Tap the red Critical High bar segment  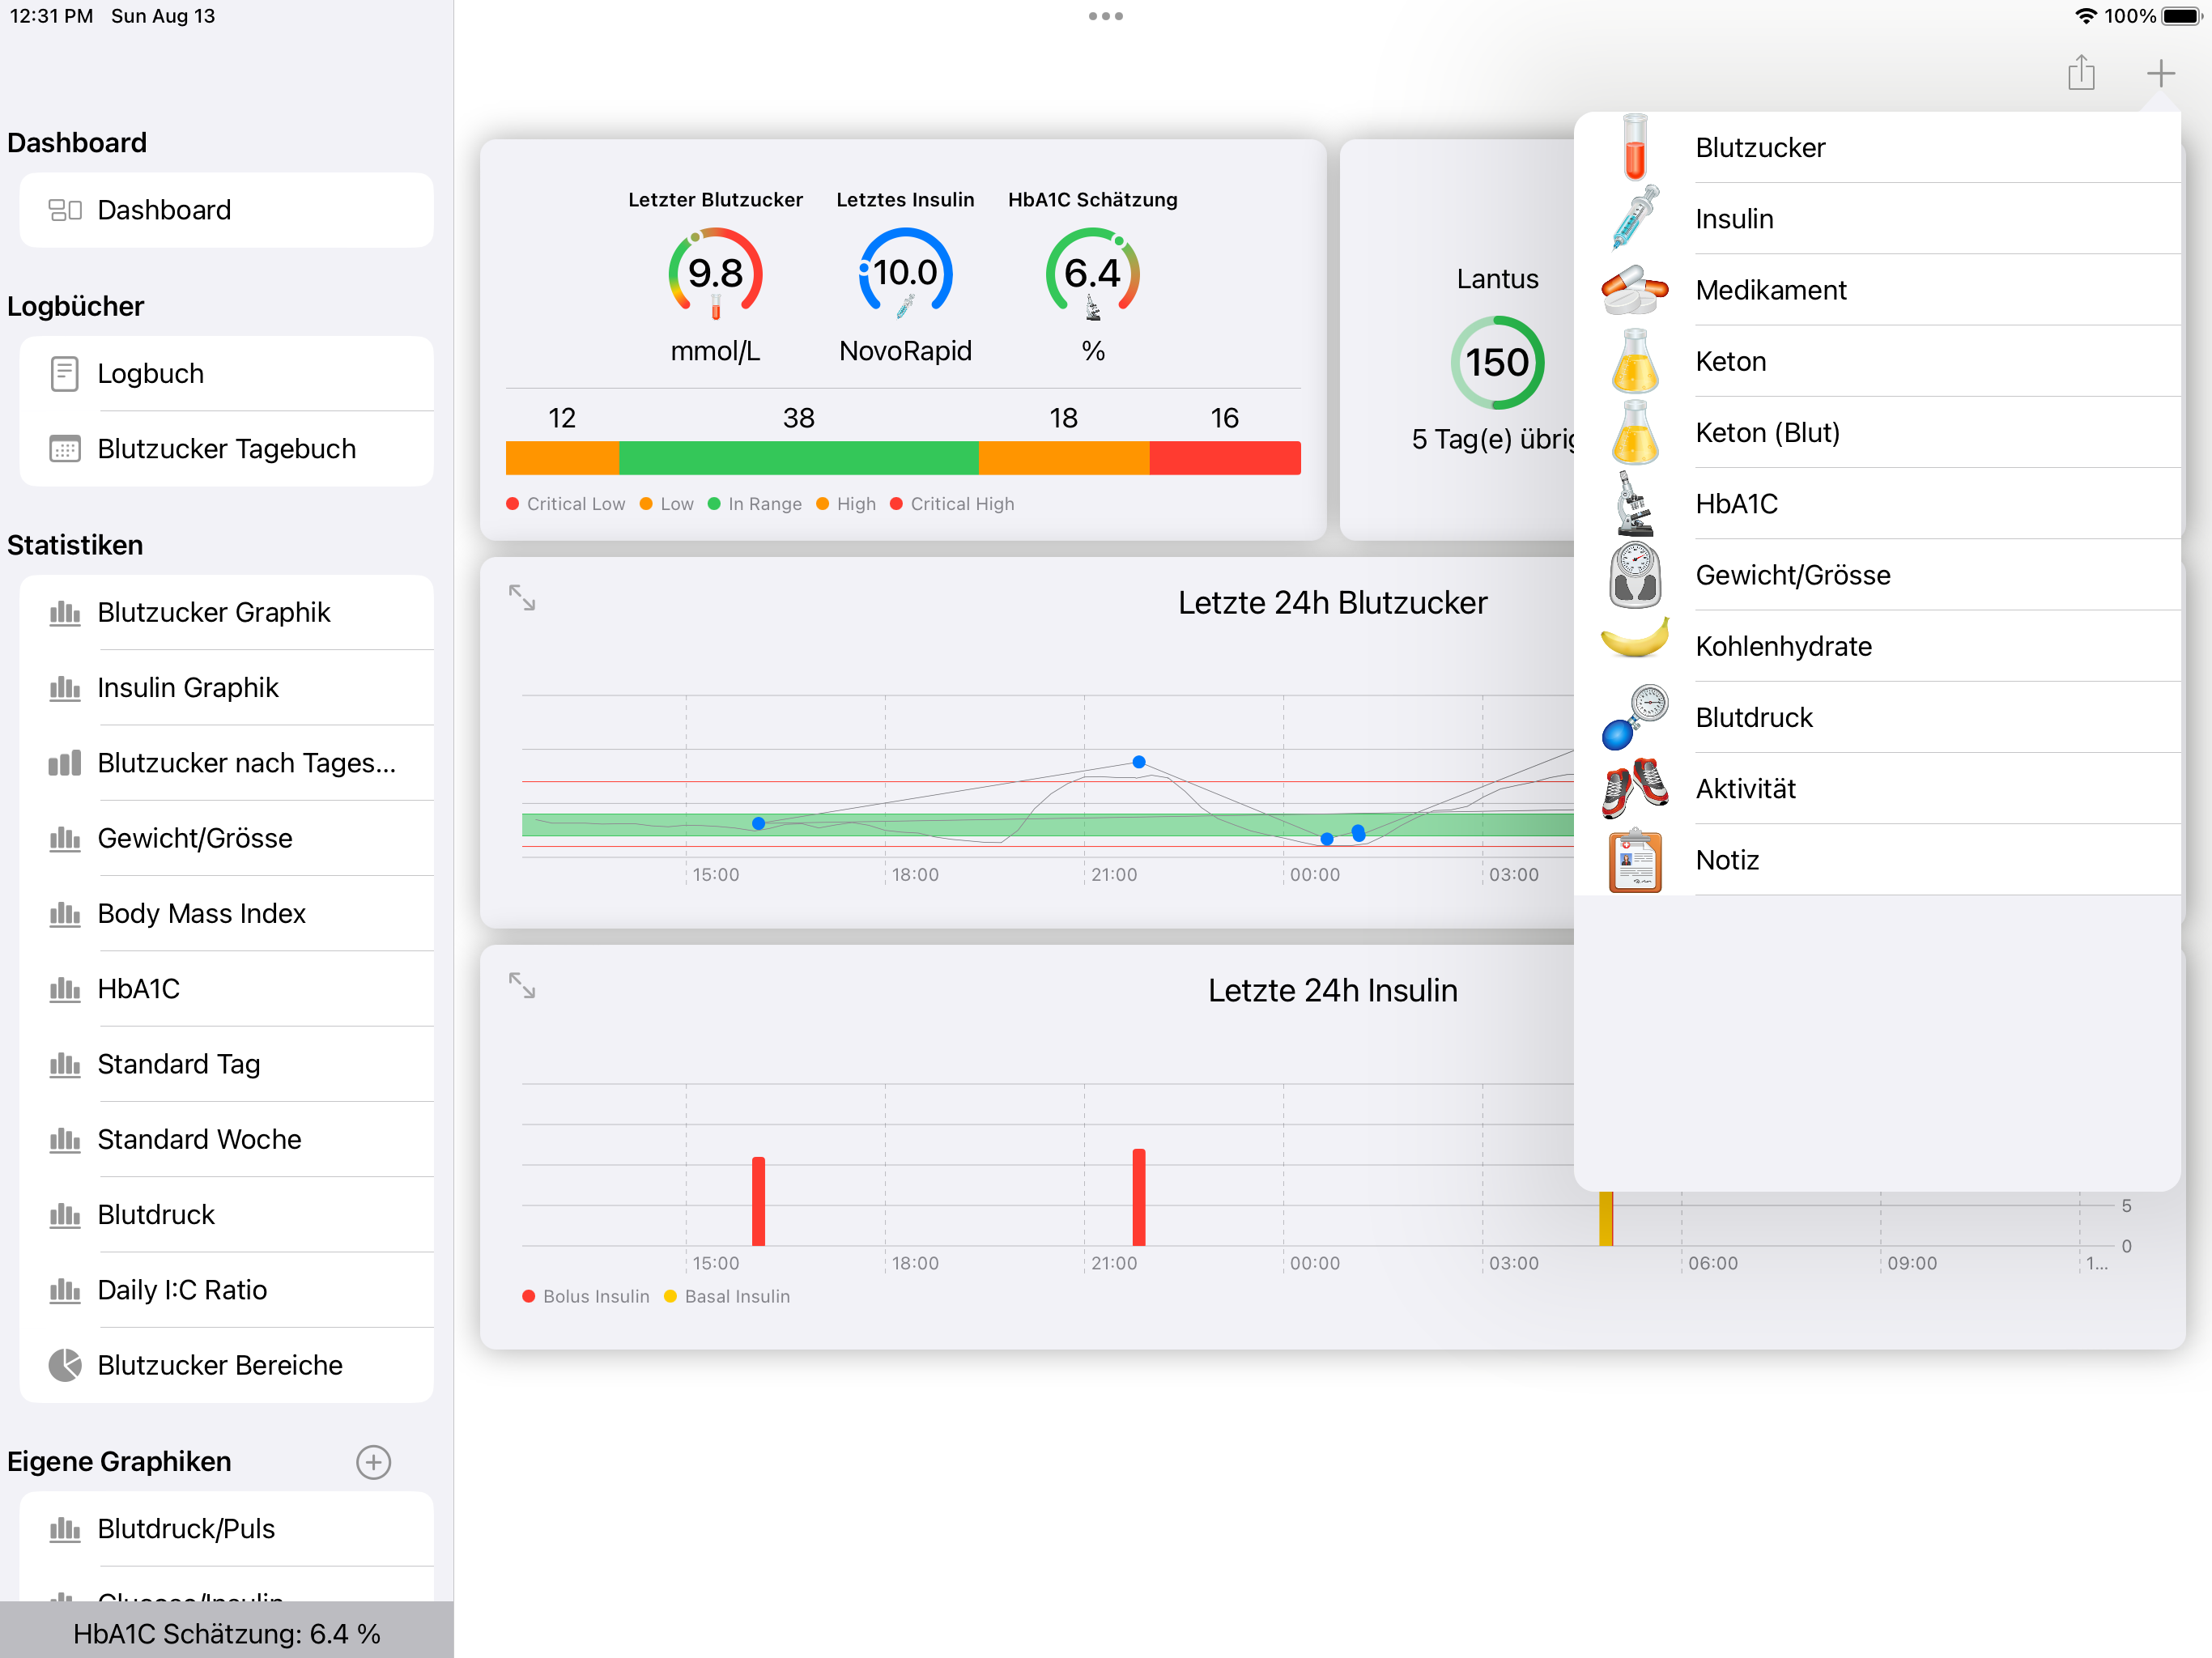point(1225,458)
